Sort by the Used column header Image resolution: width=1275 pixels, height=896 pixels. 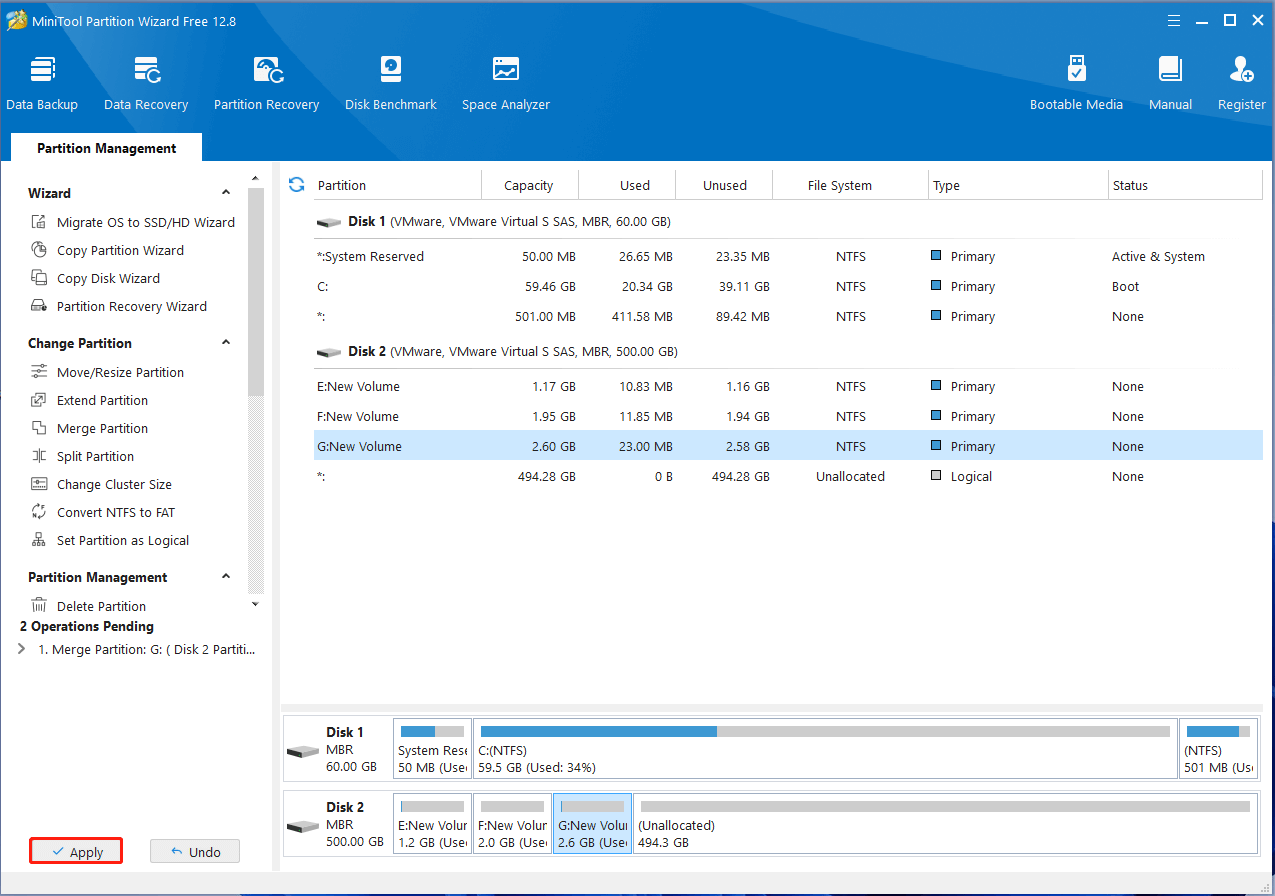tap(627, 185)
